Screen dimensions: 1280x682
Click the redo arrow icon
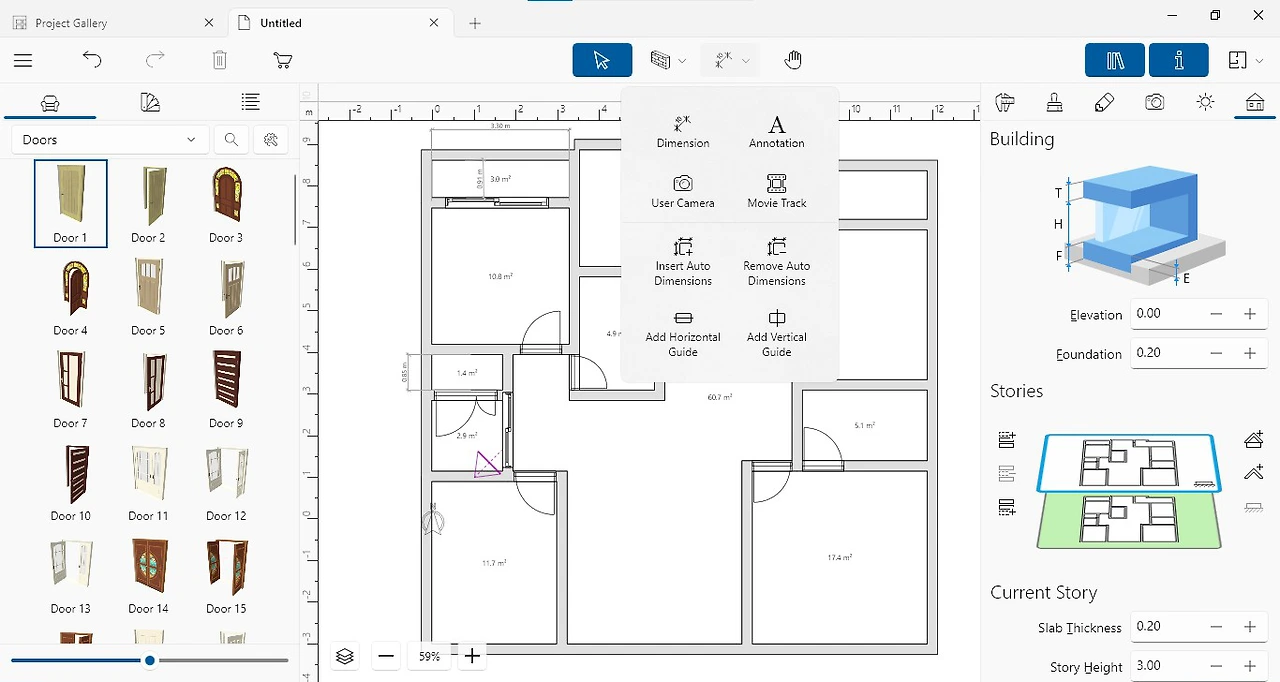click(155, 60)
